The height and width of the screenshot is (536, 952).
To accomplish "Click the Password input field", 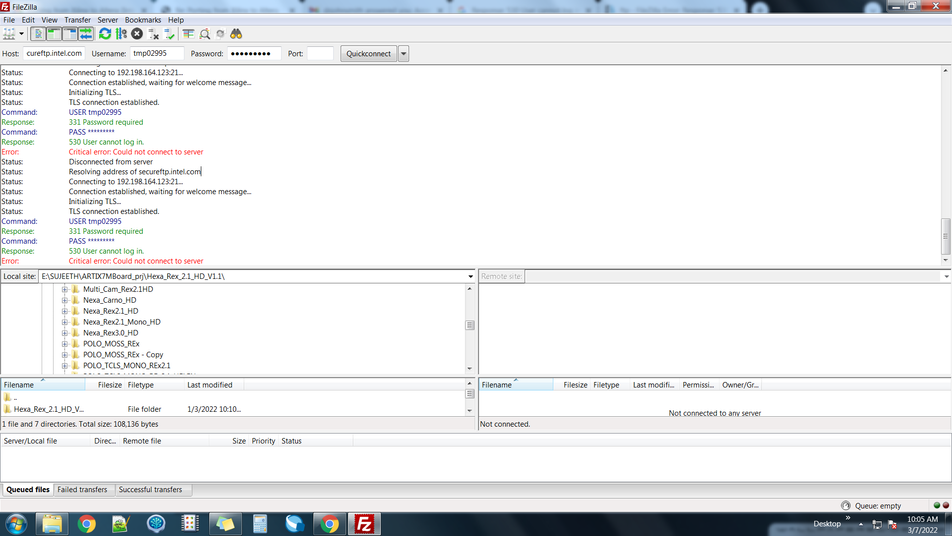I will pos(254,53).
